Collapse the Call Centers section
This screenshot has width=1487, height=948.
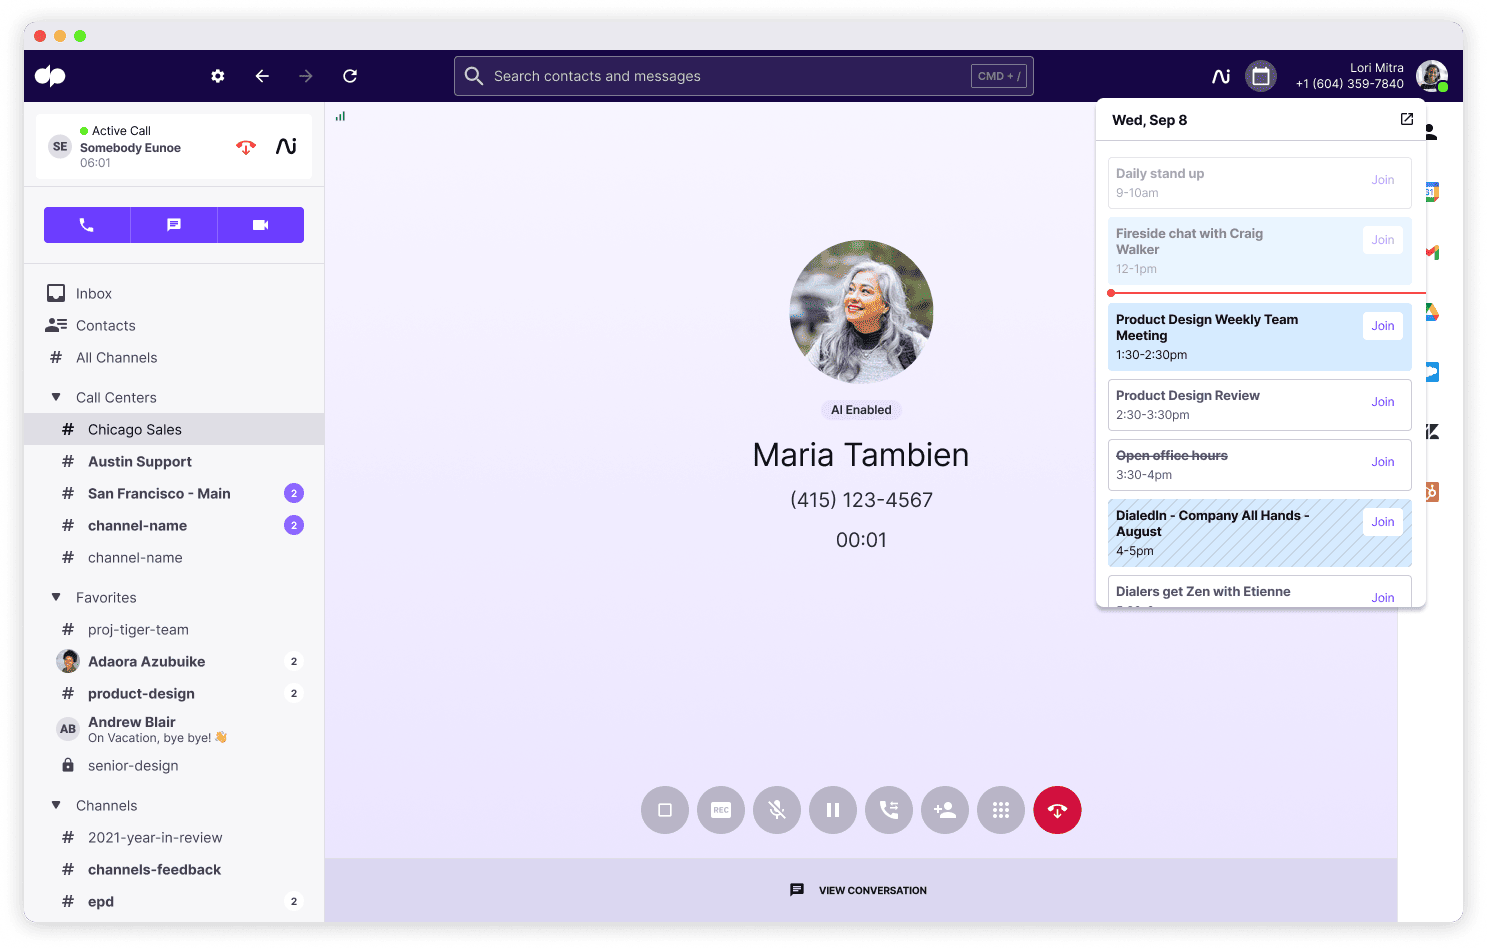click(x=56, y=397)
